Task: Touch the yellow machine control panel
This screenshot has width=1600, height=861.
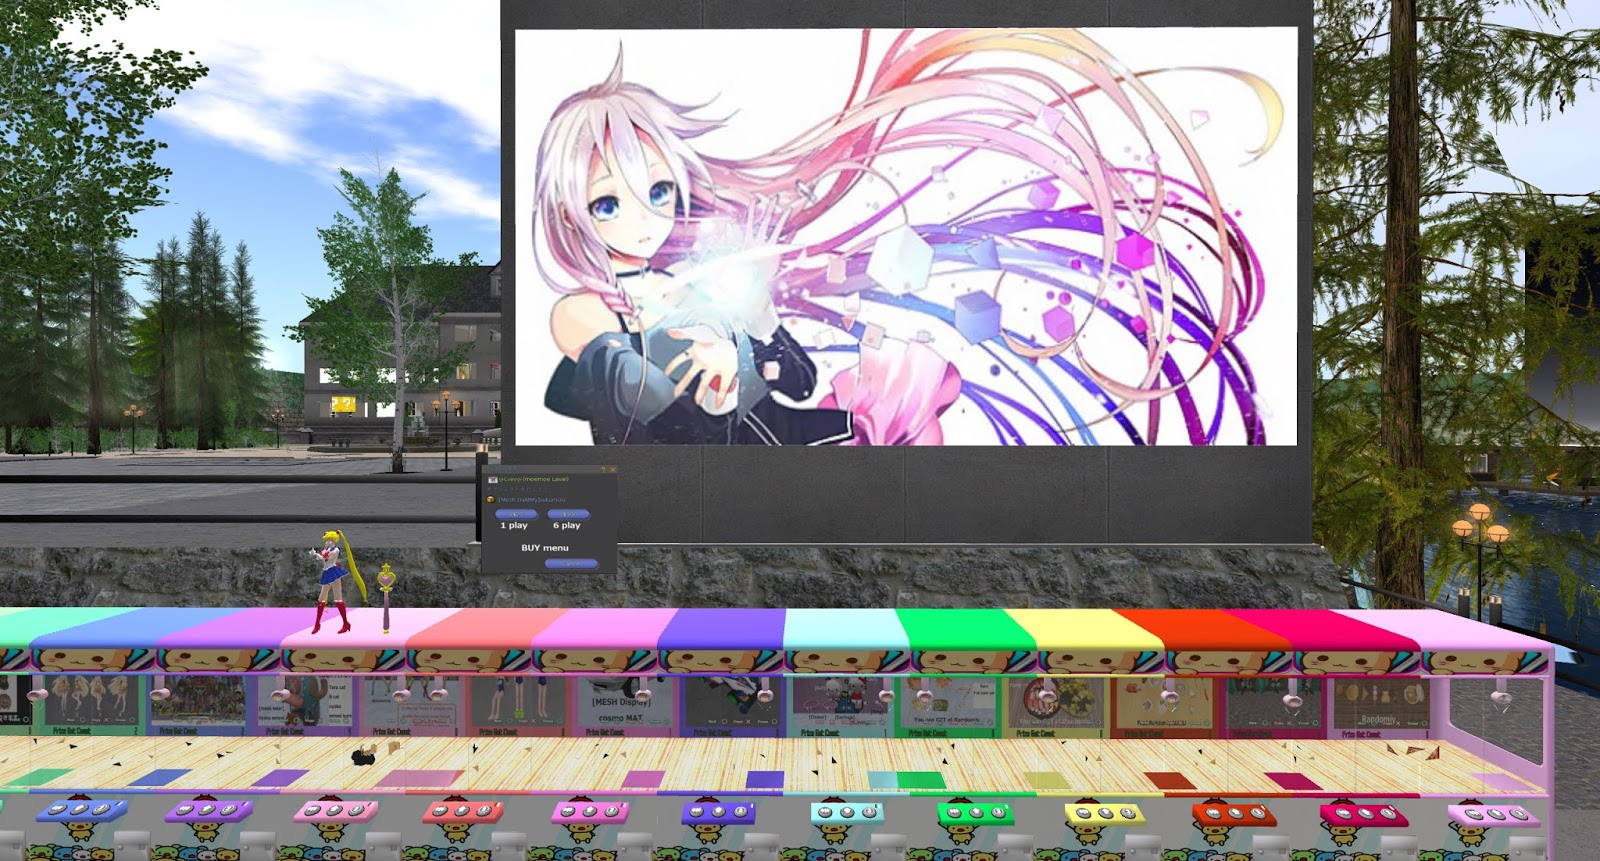Action: coord(1104,813)
